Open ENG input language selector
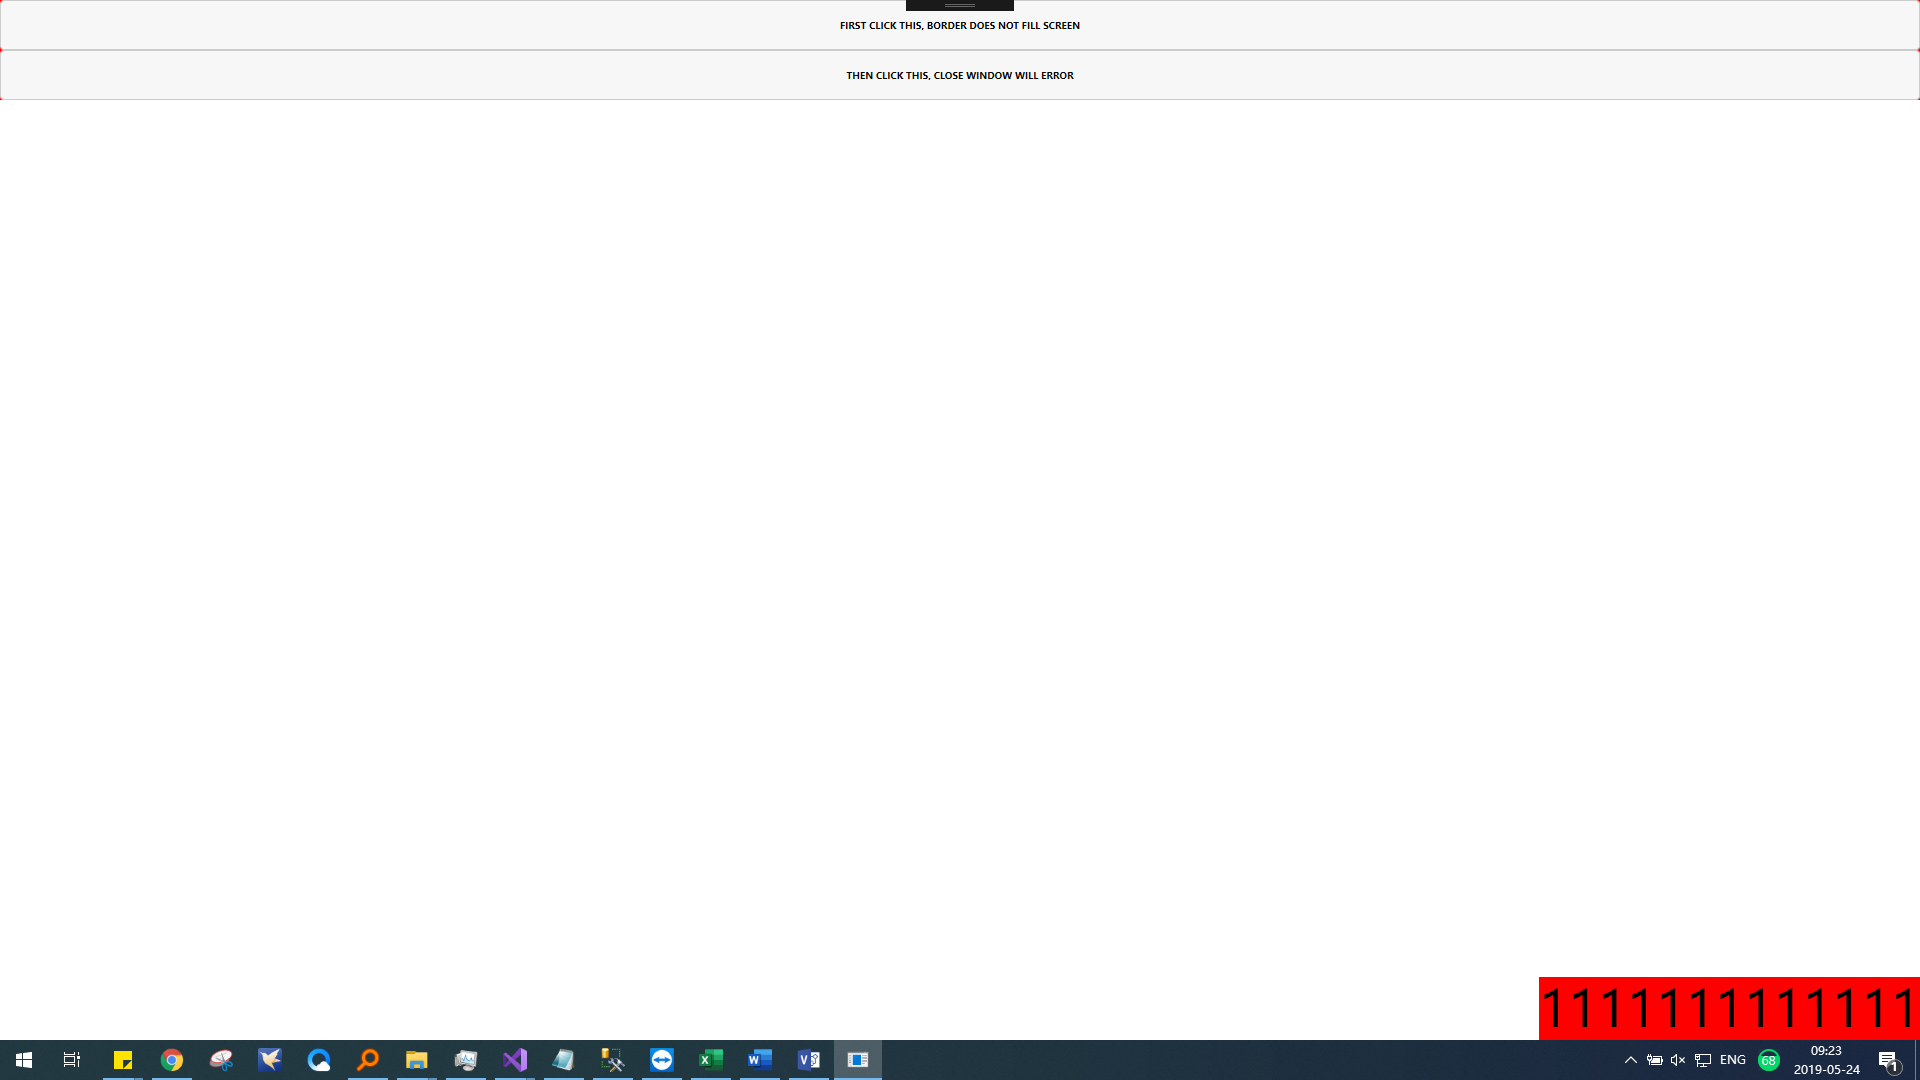The width and height of the screenshot is (1920, 1080). pyautogui.click(x=1733, y=1060)
